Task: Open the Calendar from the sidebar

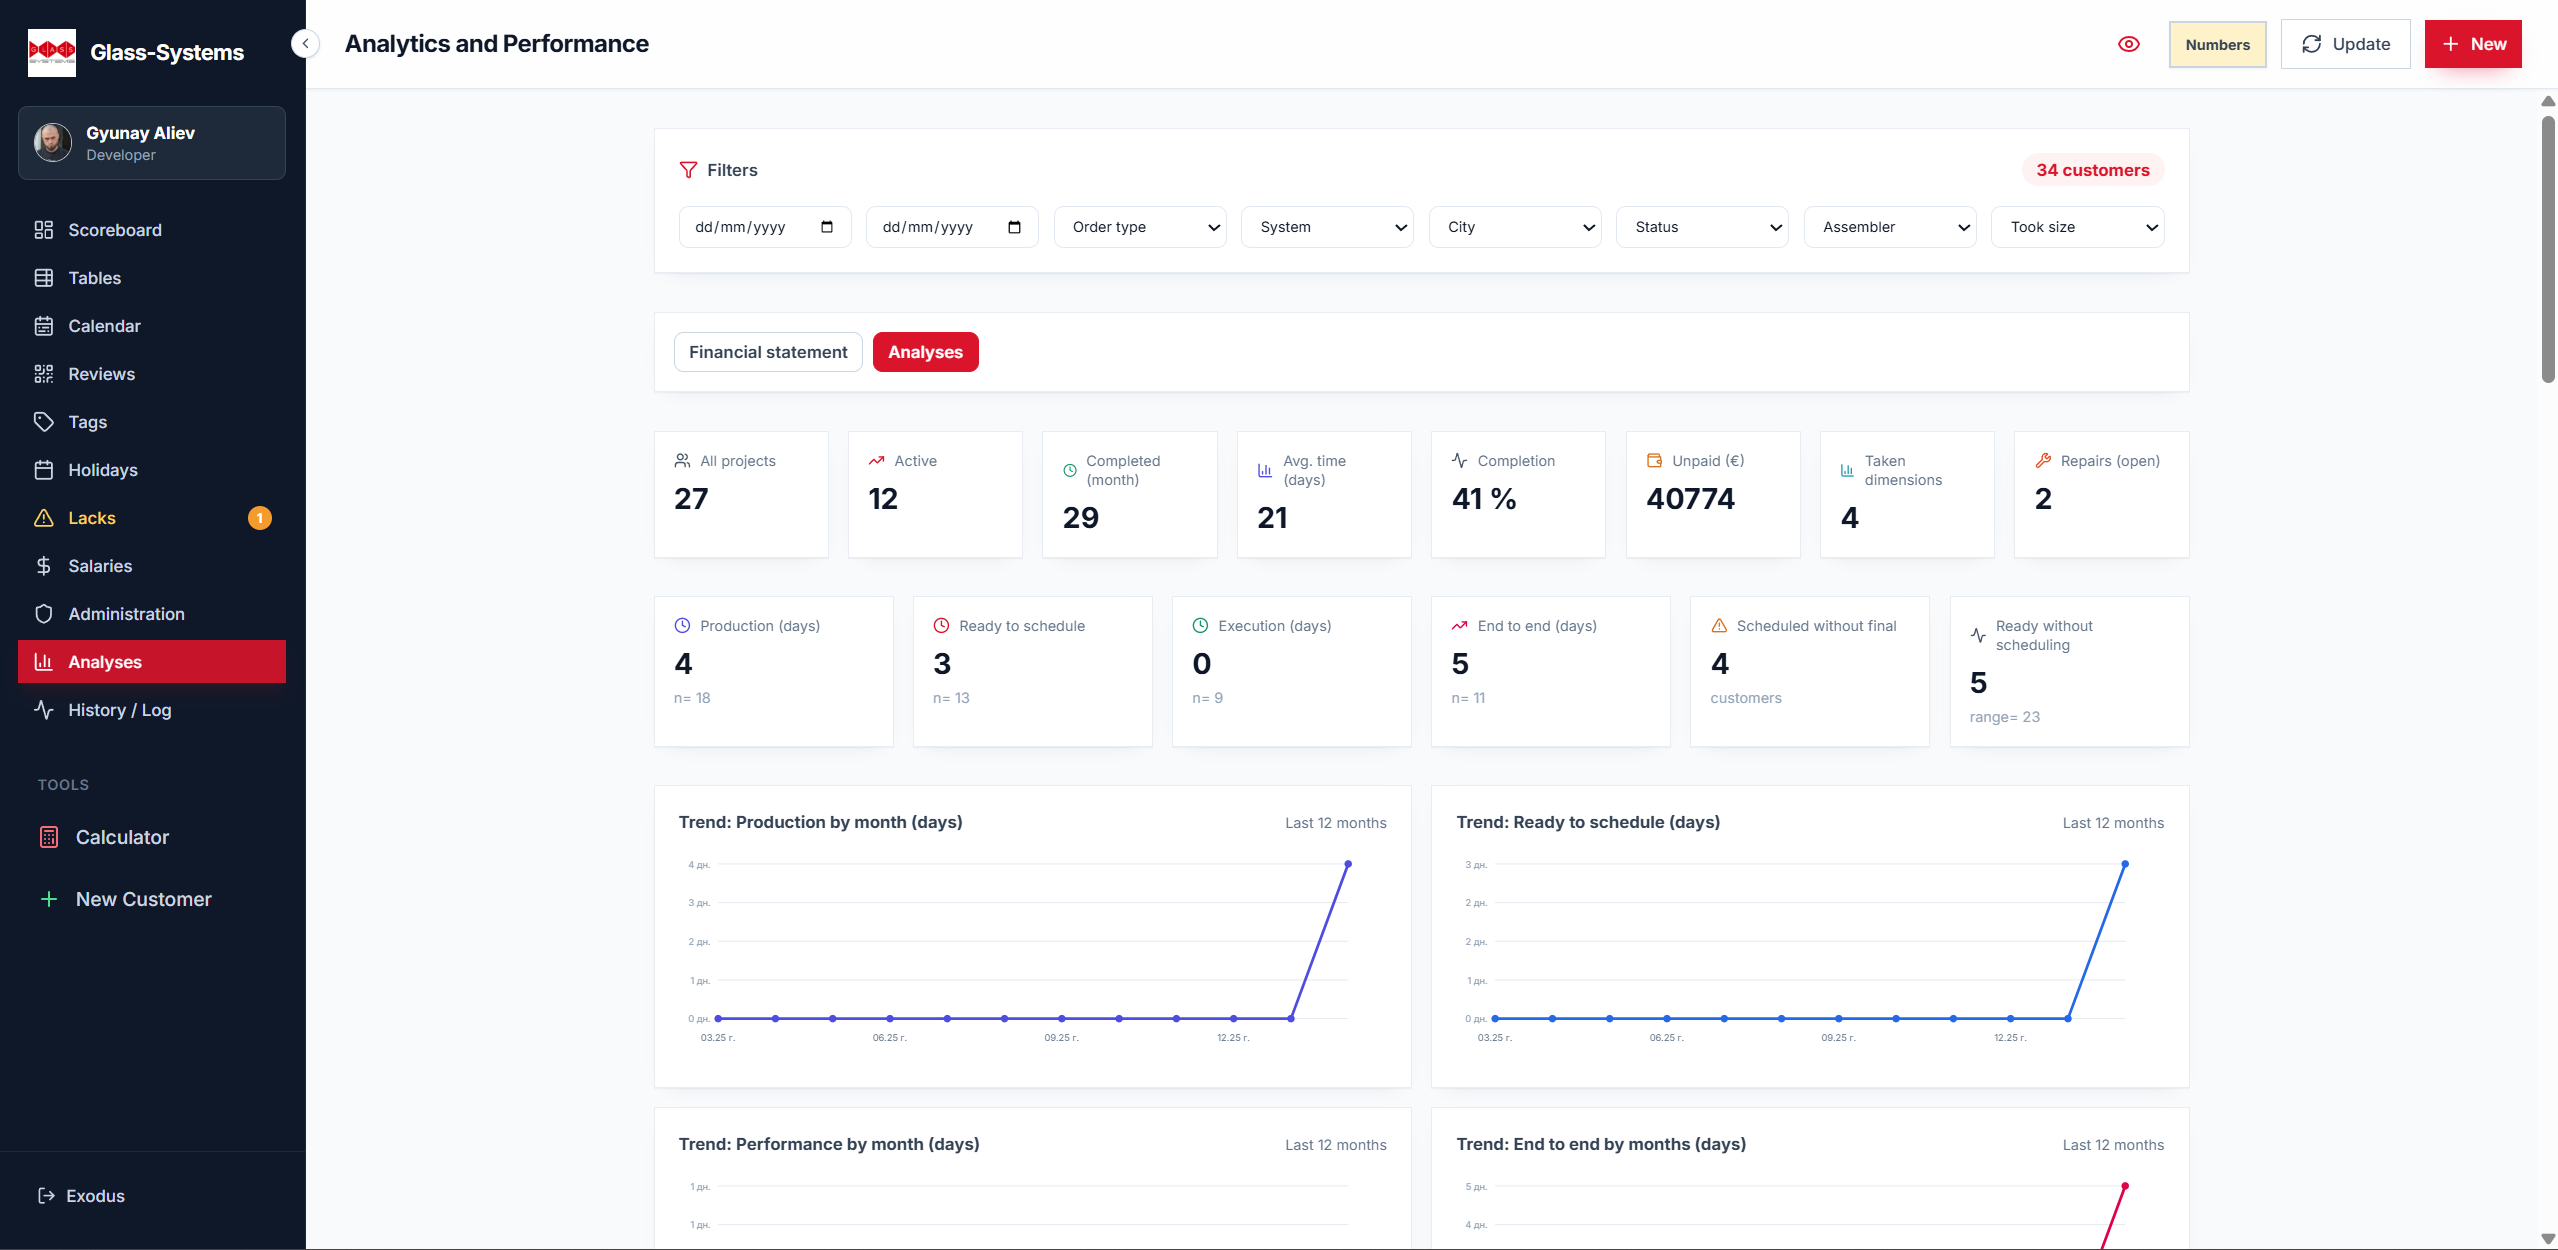Action: (104, 325)
